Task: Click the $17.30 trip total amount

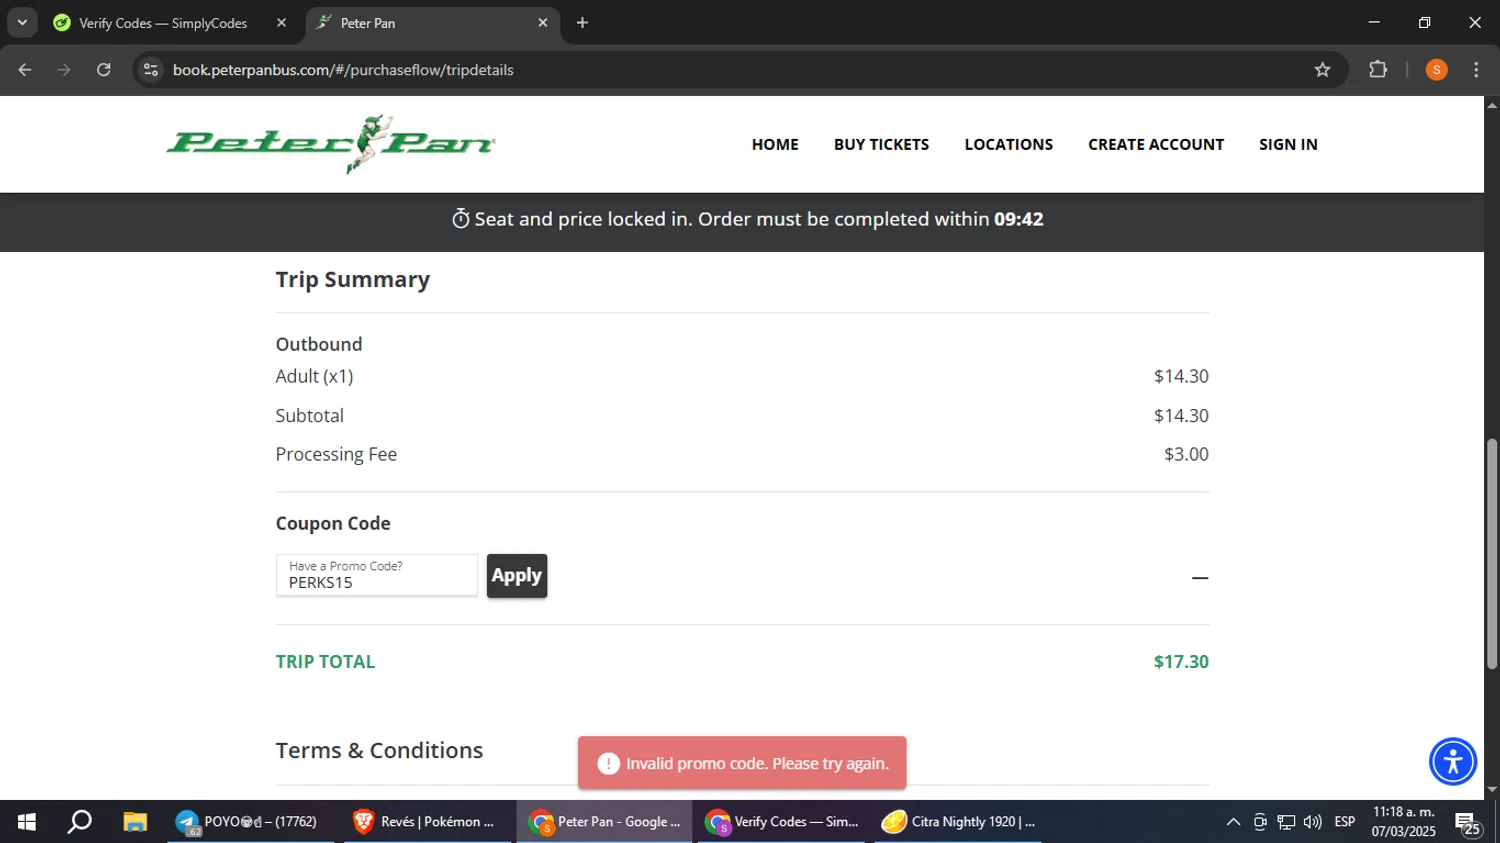Action: click(1181, 662)
